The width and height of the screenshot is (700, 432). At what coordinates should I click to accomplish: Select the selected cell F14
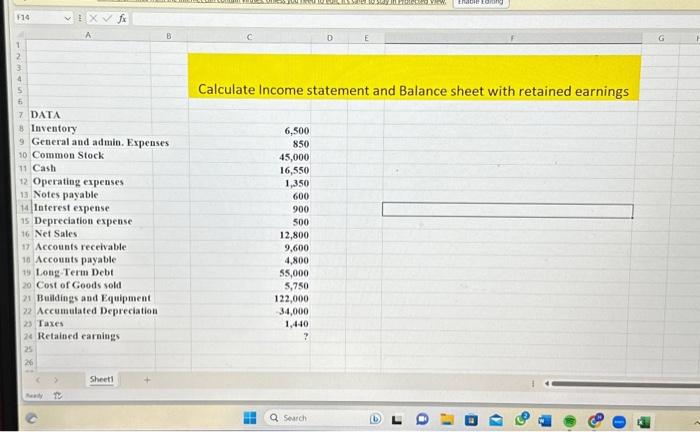coord(508,210)
